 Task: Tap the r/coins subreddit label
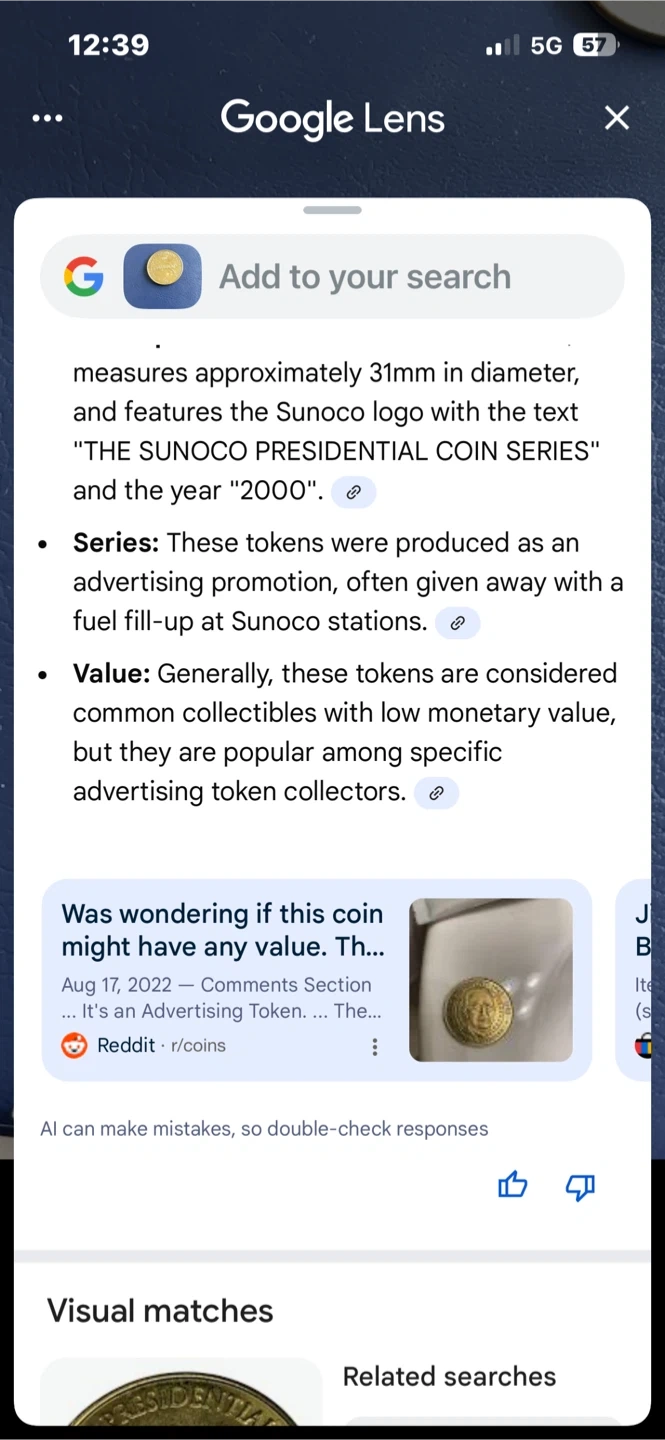[198, 1046]
